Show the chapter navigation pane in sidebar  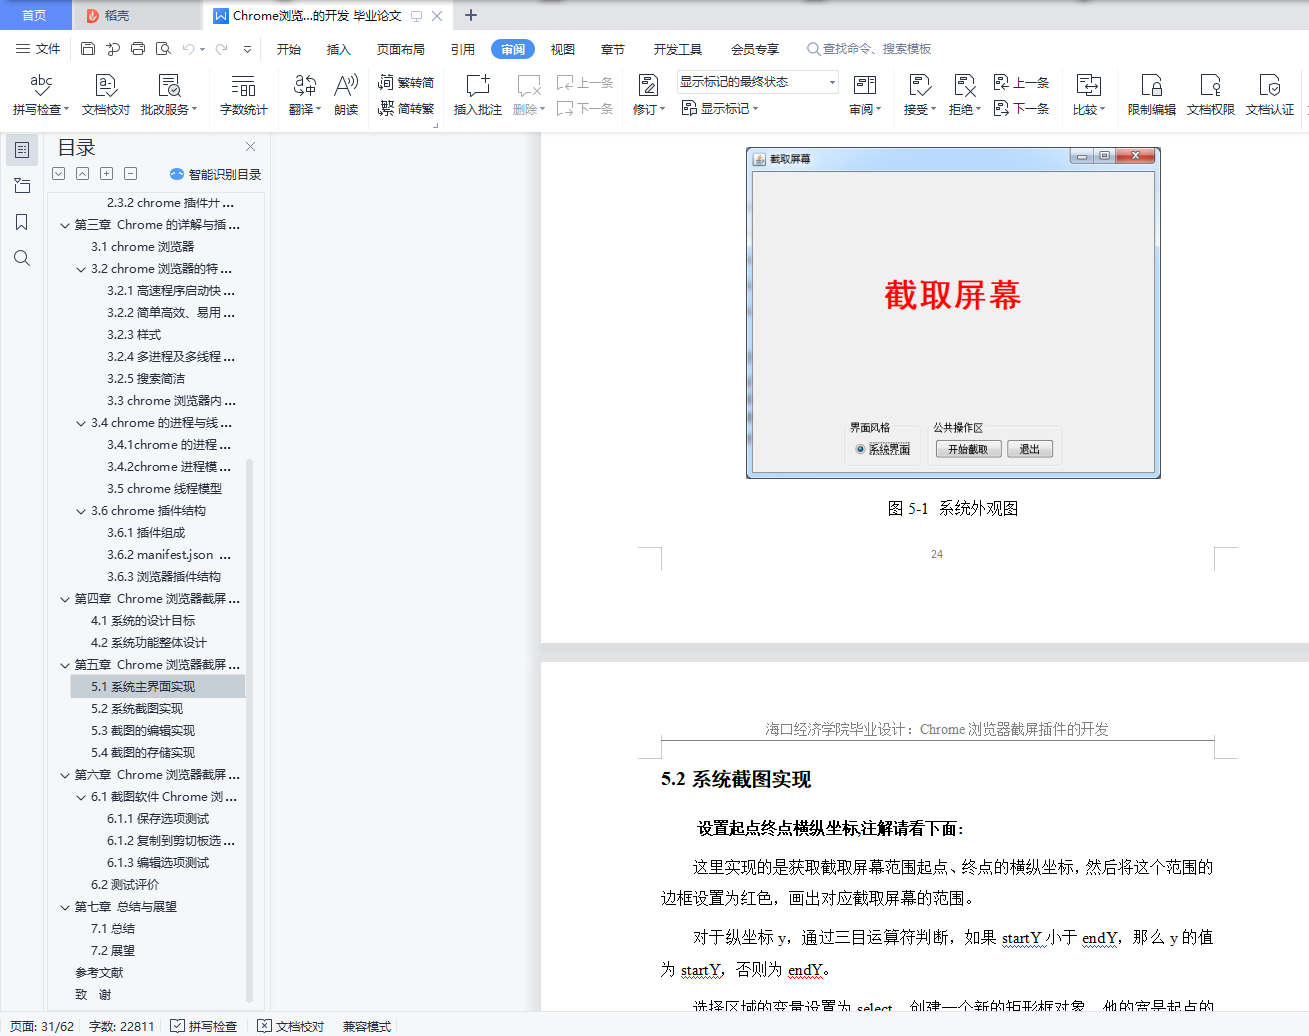[x=22, y=186]
